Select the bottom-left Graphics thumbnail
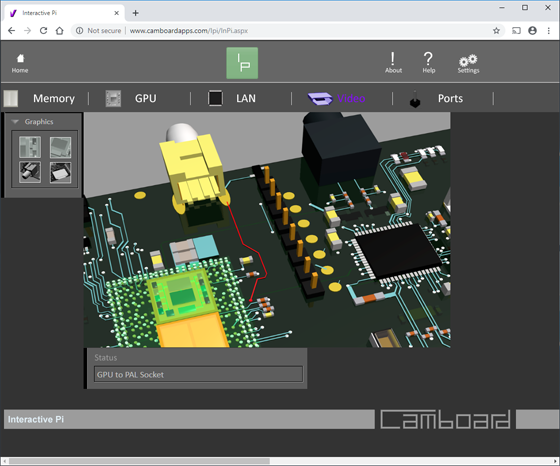560x466 pixels. [30, 172]
